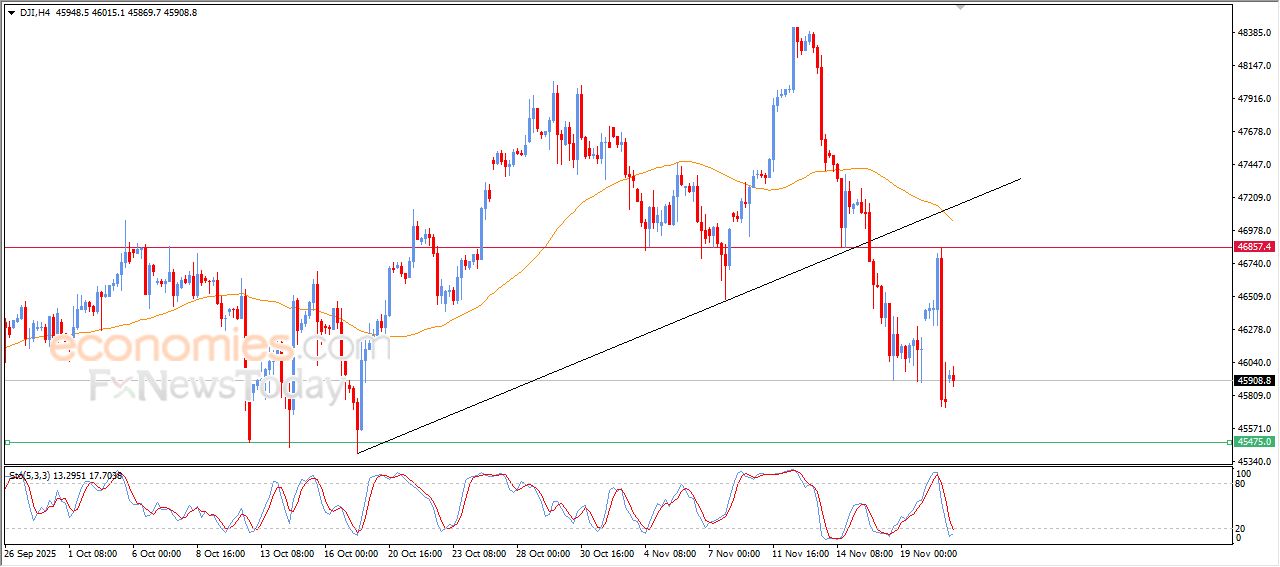
Task: Click the stochastic 80 level label
Action: tap(1240, 484)
